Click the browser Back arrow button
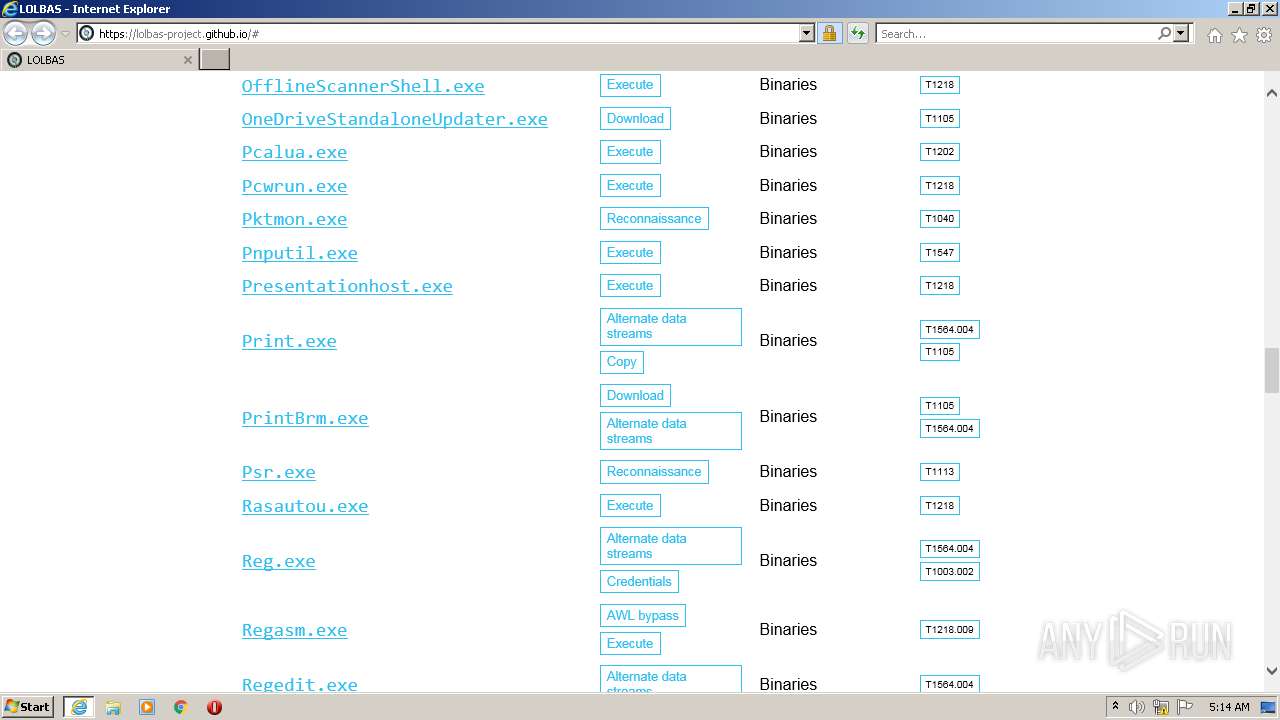Screen dimensions: 1280x720 [16, 34]
